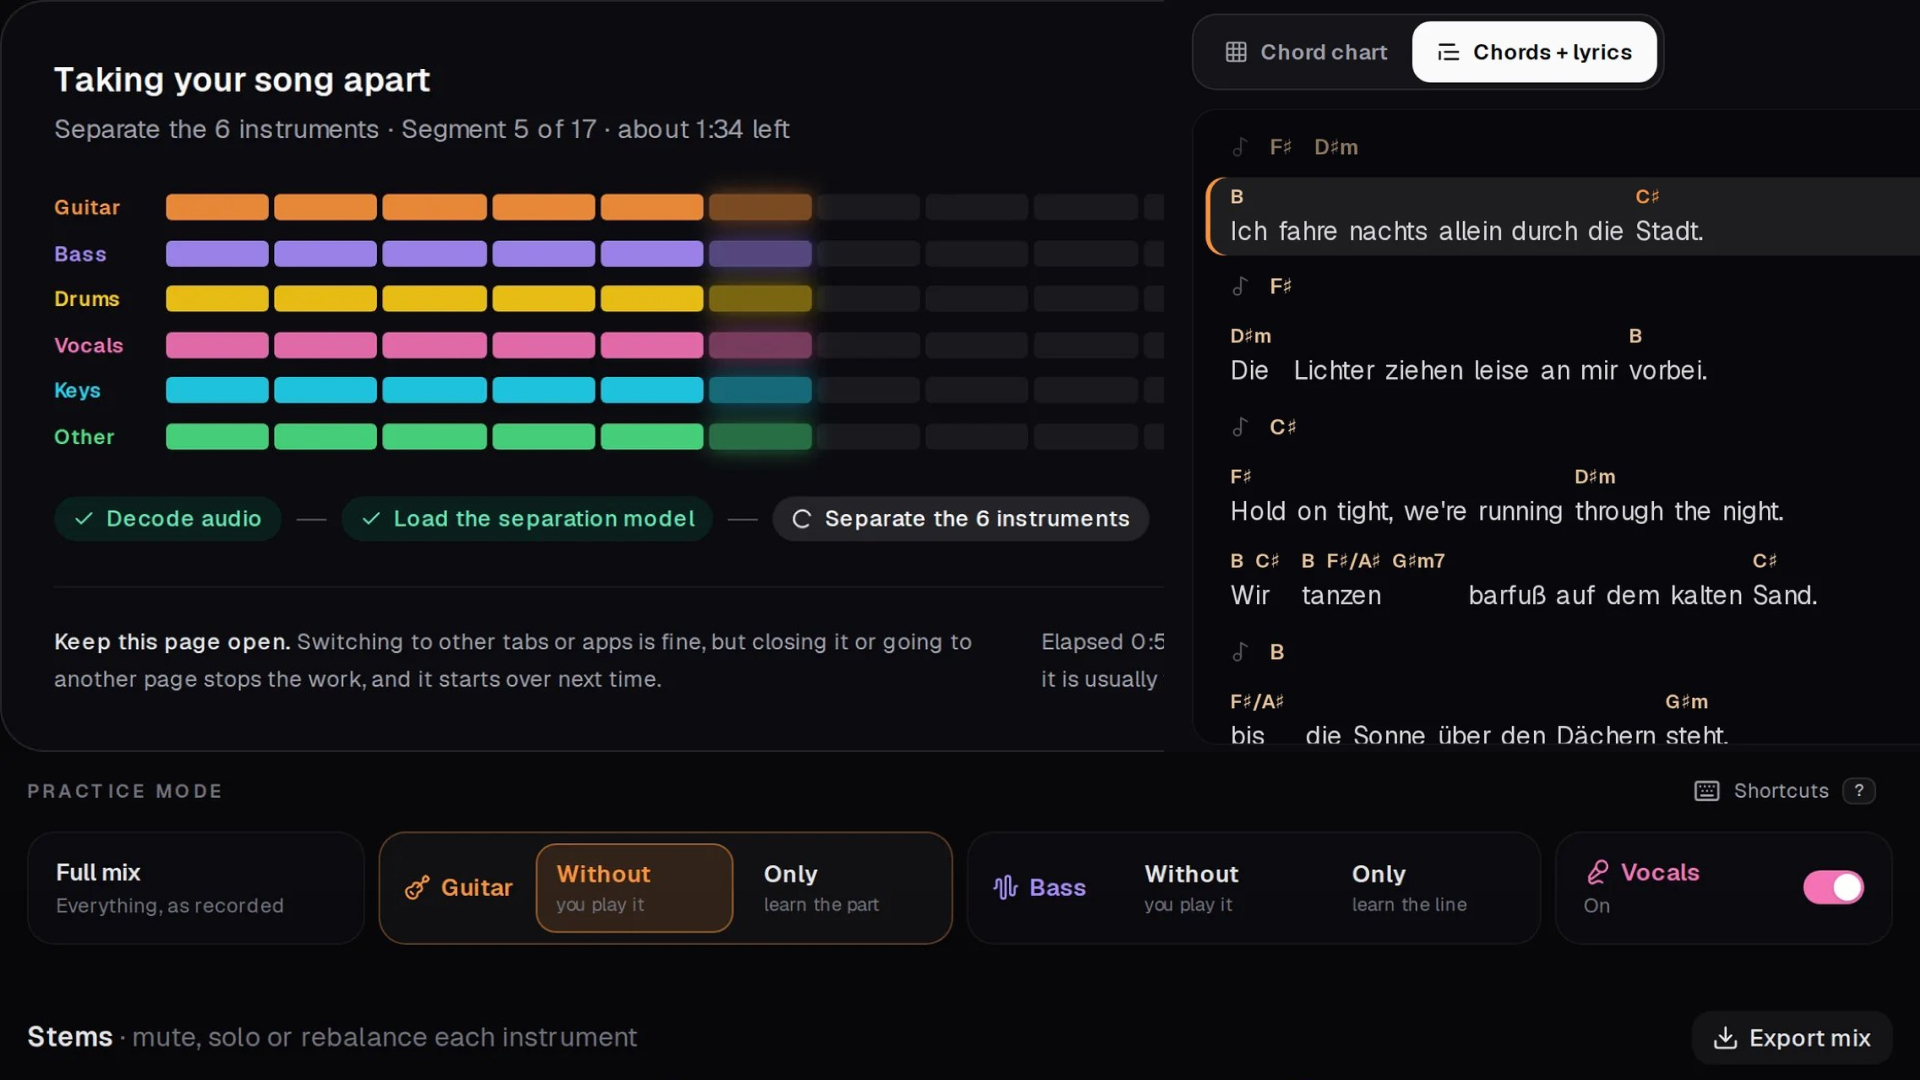This screenshot has width=1920, height=1080.
Task: Click the music note icon beside the B interlude
Action: point(1240,652)
